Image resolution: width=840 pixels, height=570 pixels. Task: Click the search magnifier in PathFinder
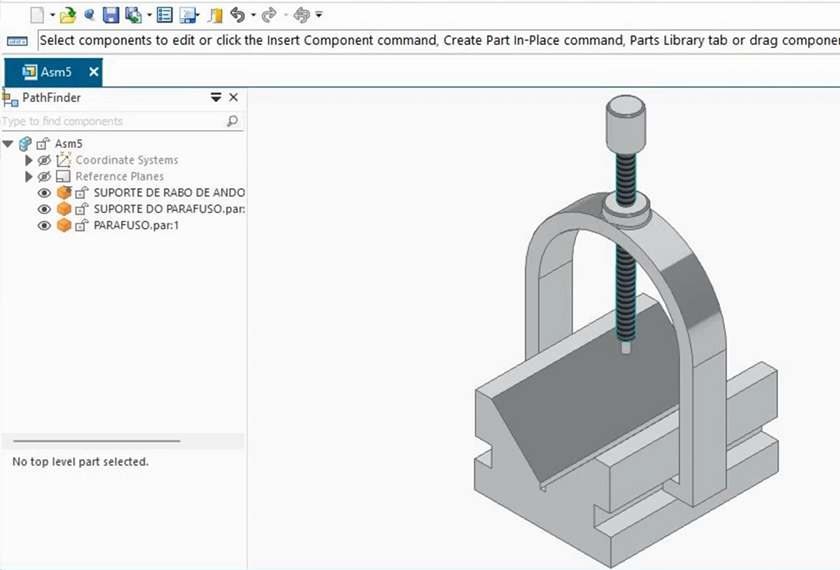tap(232, 121)
